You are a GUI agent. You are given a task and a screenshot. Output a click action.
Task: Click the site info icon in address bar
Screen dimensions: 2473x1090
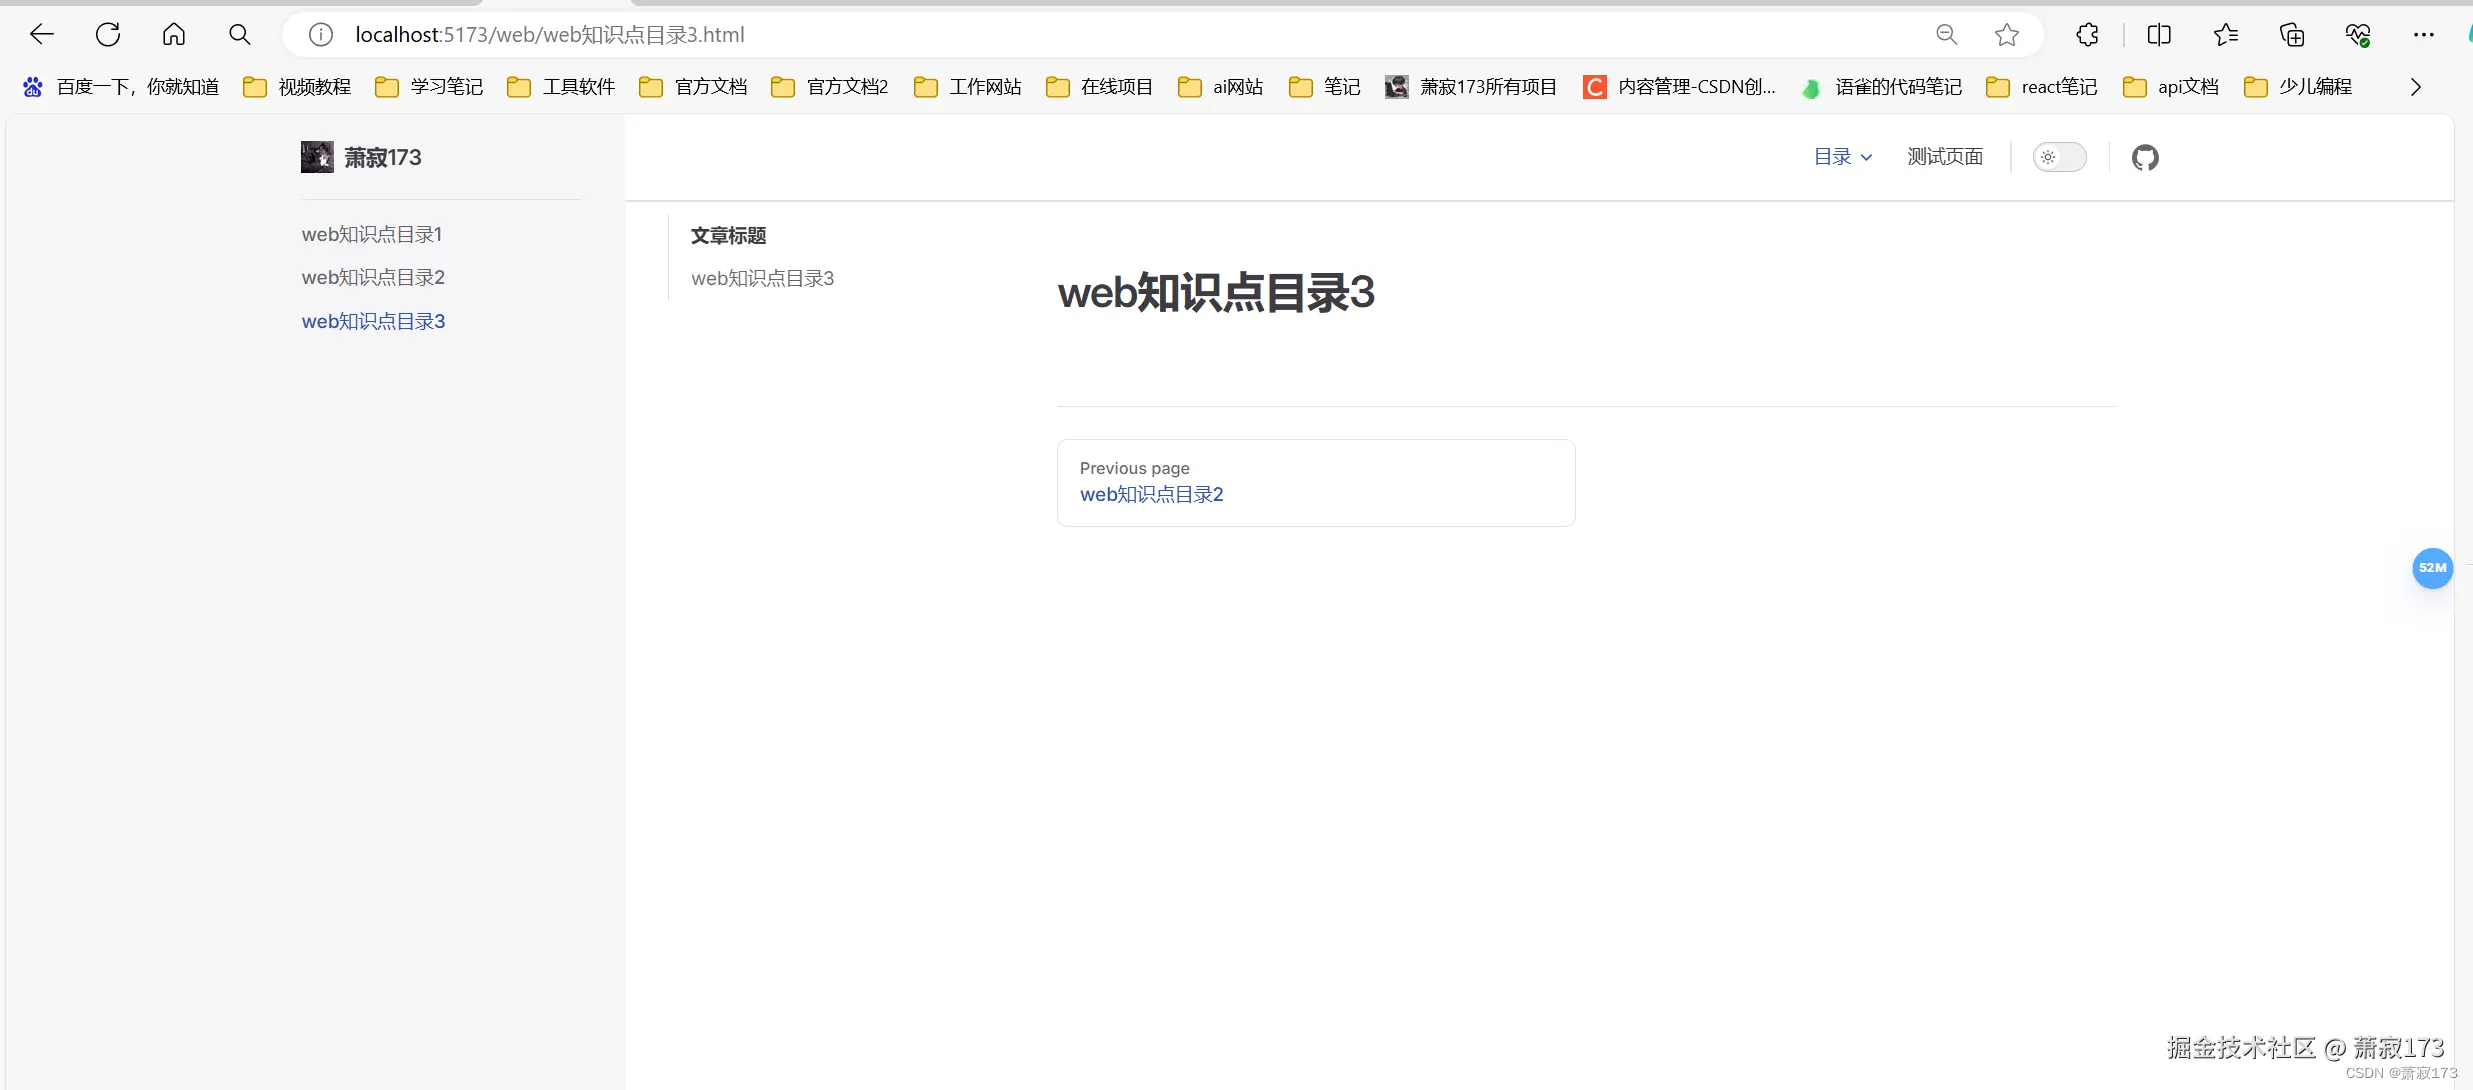pos(320,33)
